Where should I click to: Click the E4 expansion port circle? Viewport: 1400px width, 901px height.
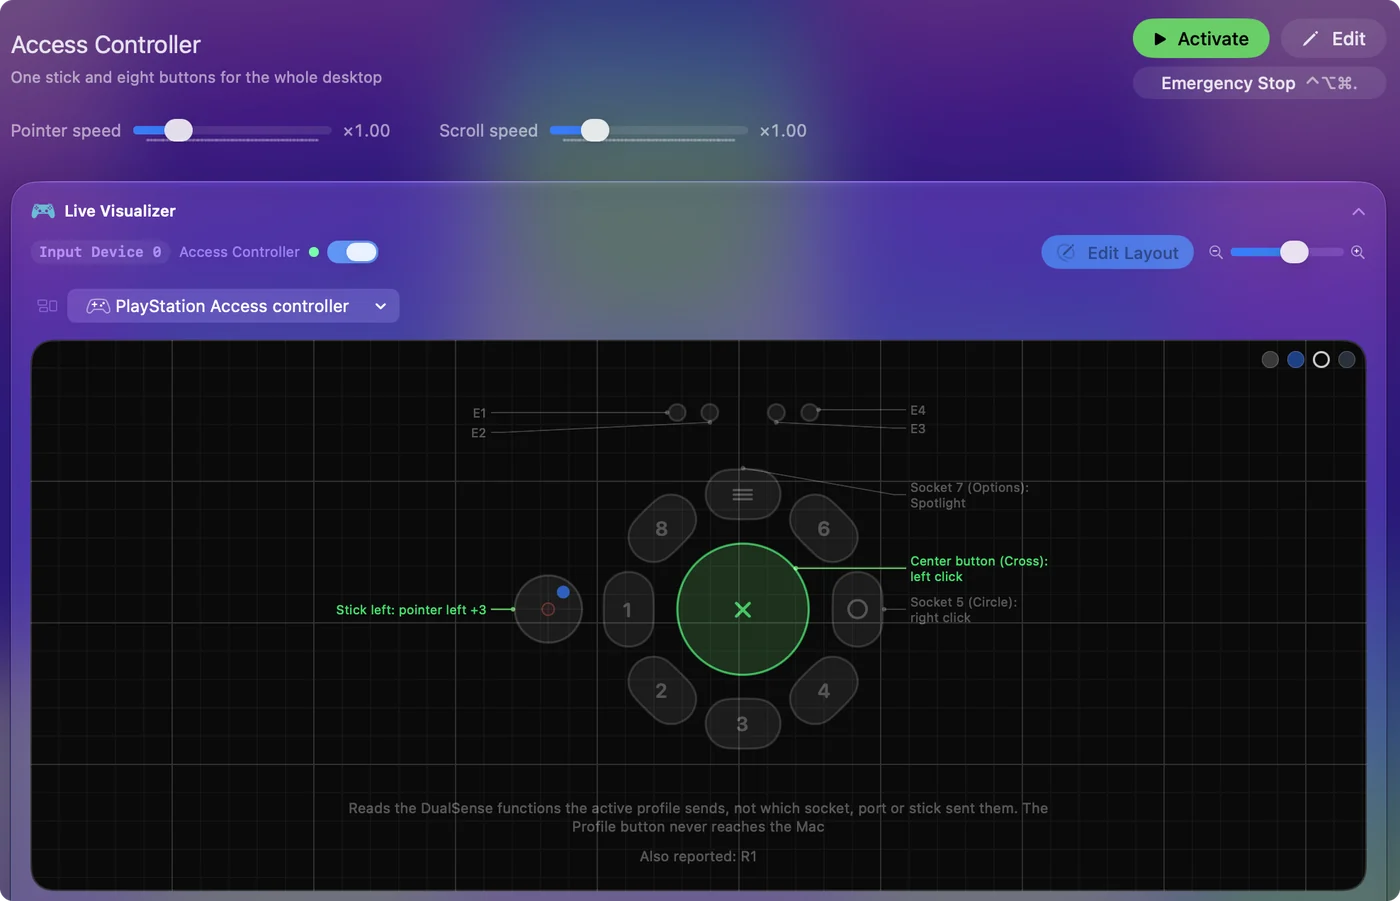[810, 412]
